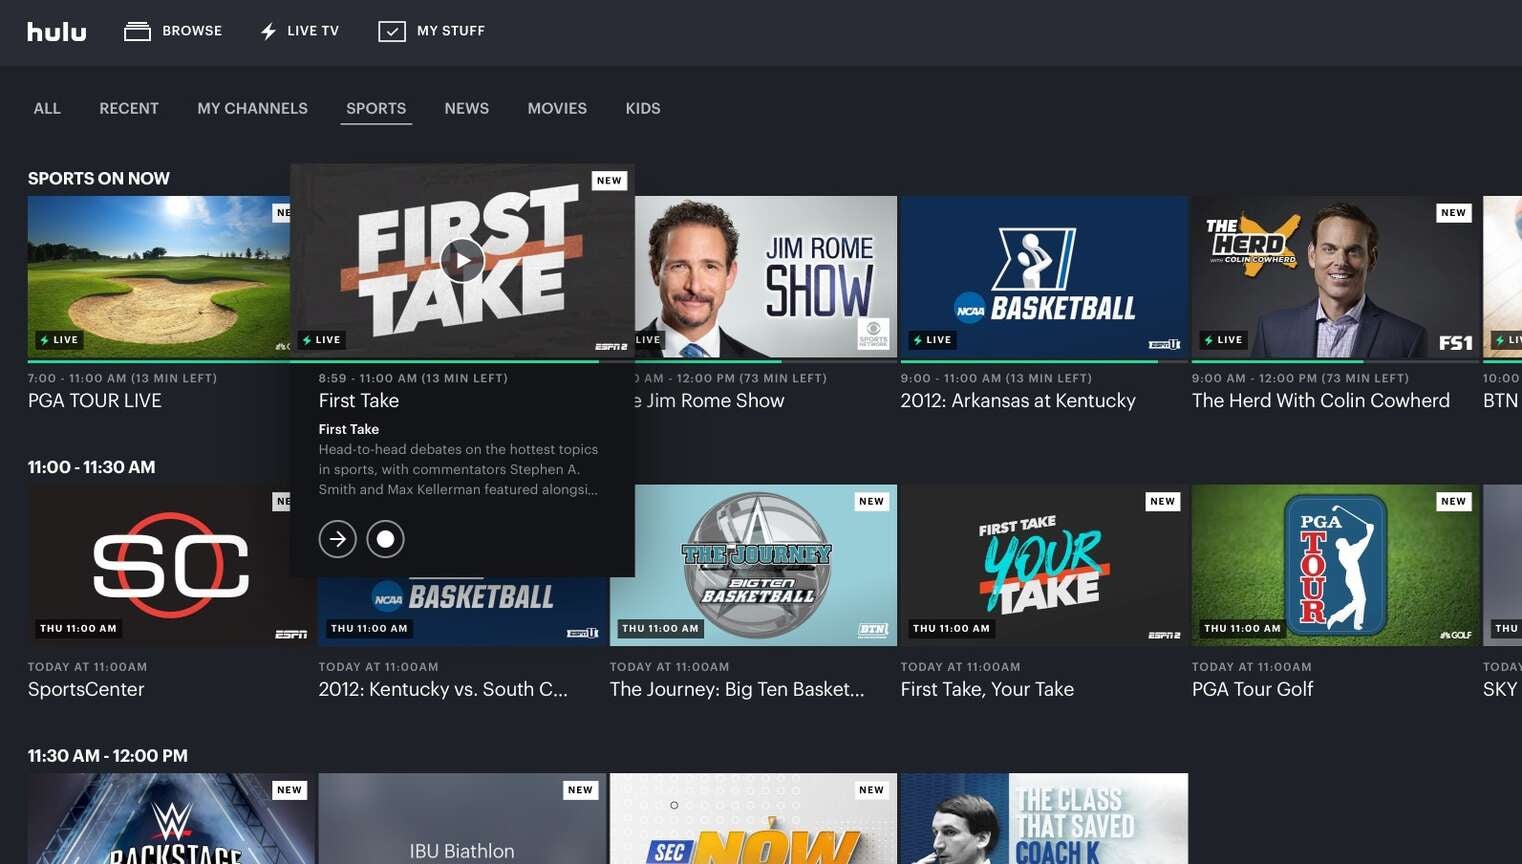Switch to MY CHANNELS tab
Image resolution: width=1522 pixels, height=864 pixels.
coord(252,108)
